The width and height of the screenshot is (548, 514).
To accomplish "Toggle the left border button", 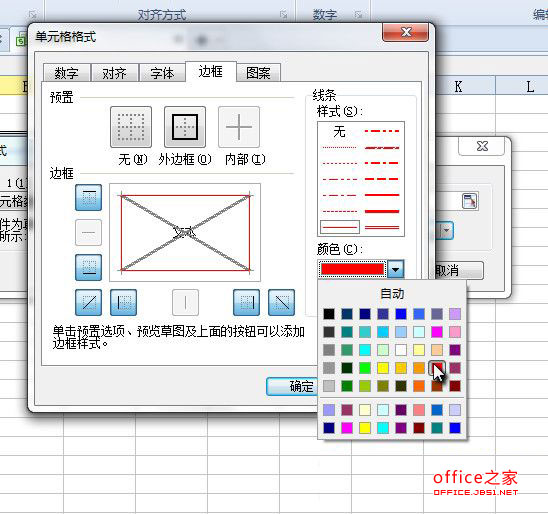I will coord(123,303).
